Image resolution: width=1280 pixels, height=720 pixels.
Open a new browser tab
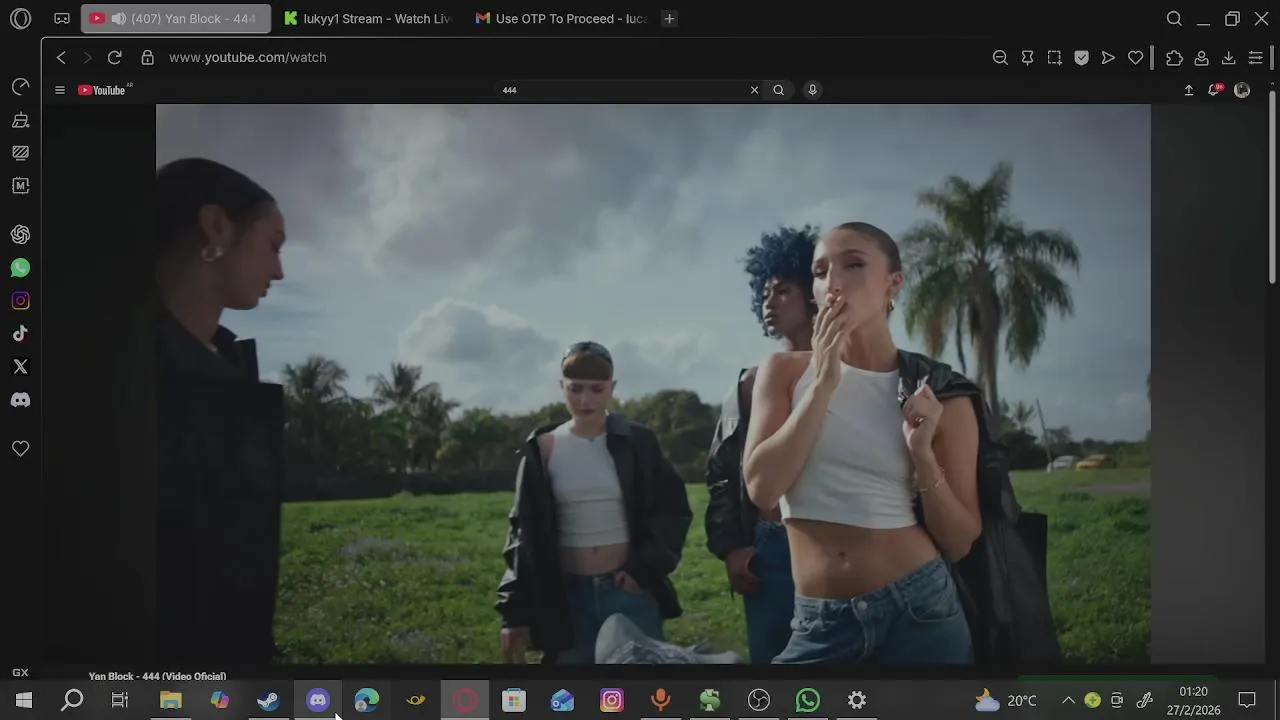[669, 19]
